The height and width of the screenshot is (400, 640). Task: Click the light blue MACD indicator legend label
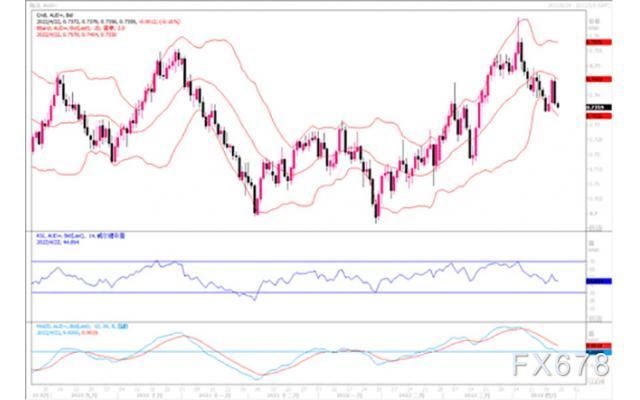coord(82,327)
